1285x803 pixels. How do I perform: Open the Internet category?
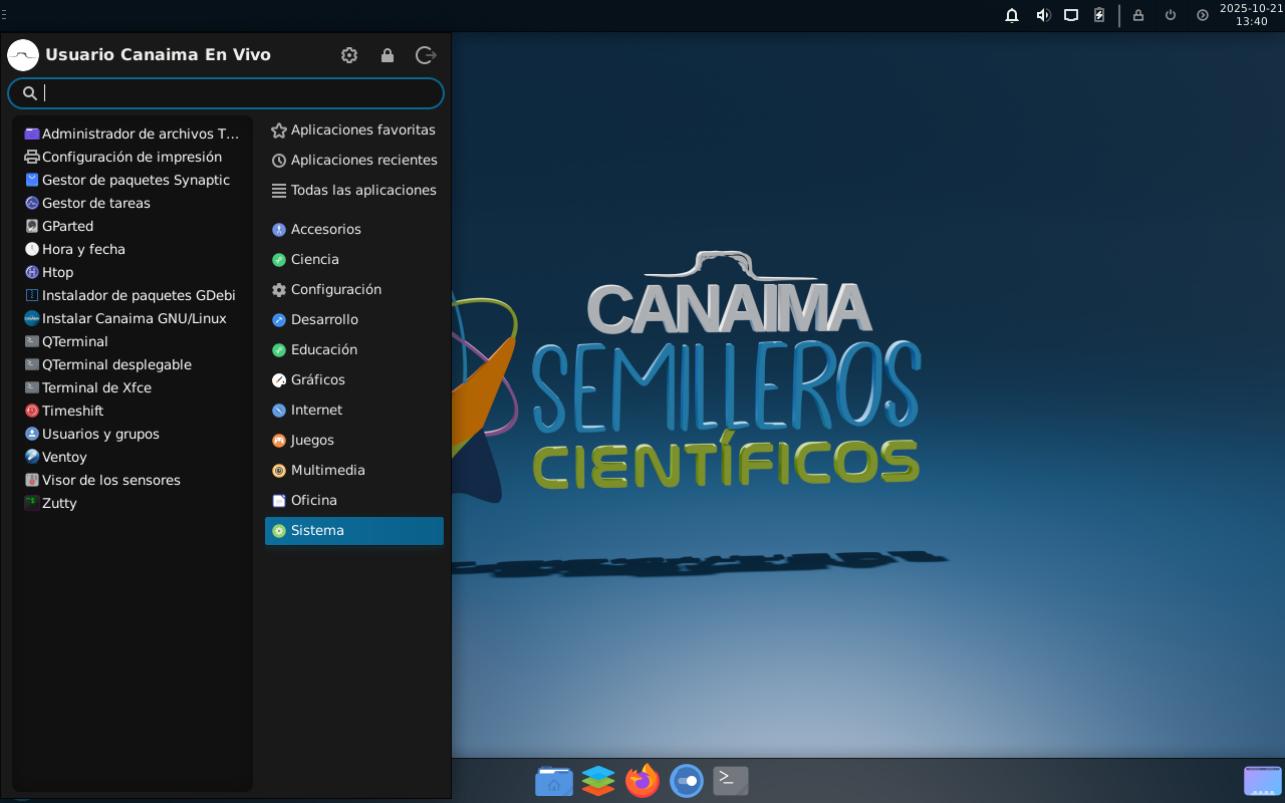tap(316, 410)
